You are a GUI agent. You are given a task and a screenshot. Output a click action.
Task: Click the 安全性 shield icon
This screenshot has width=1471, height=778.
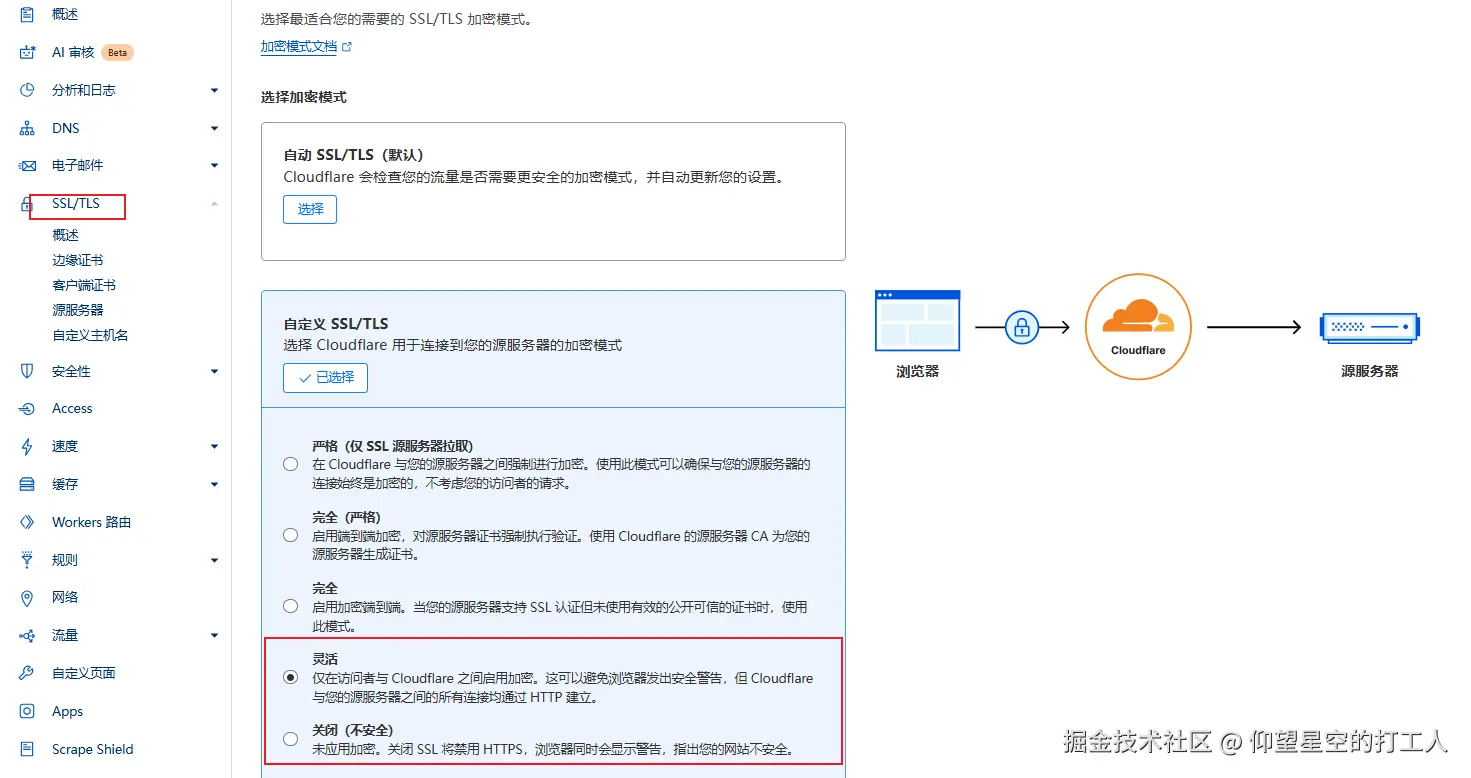pos(28,371)
